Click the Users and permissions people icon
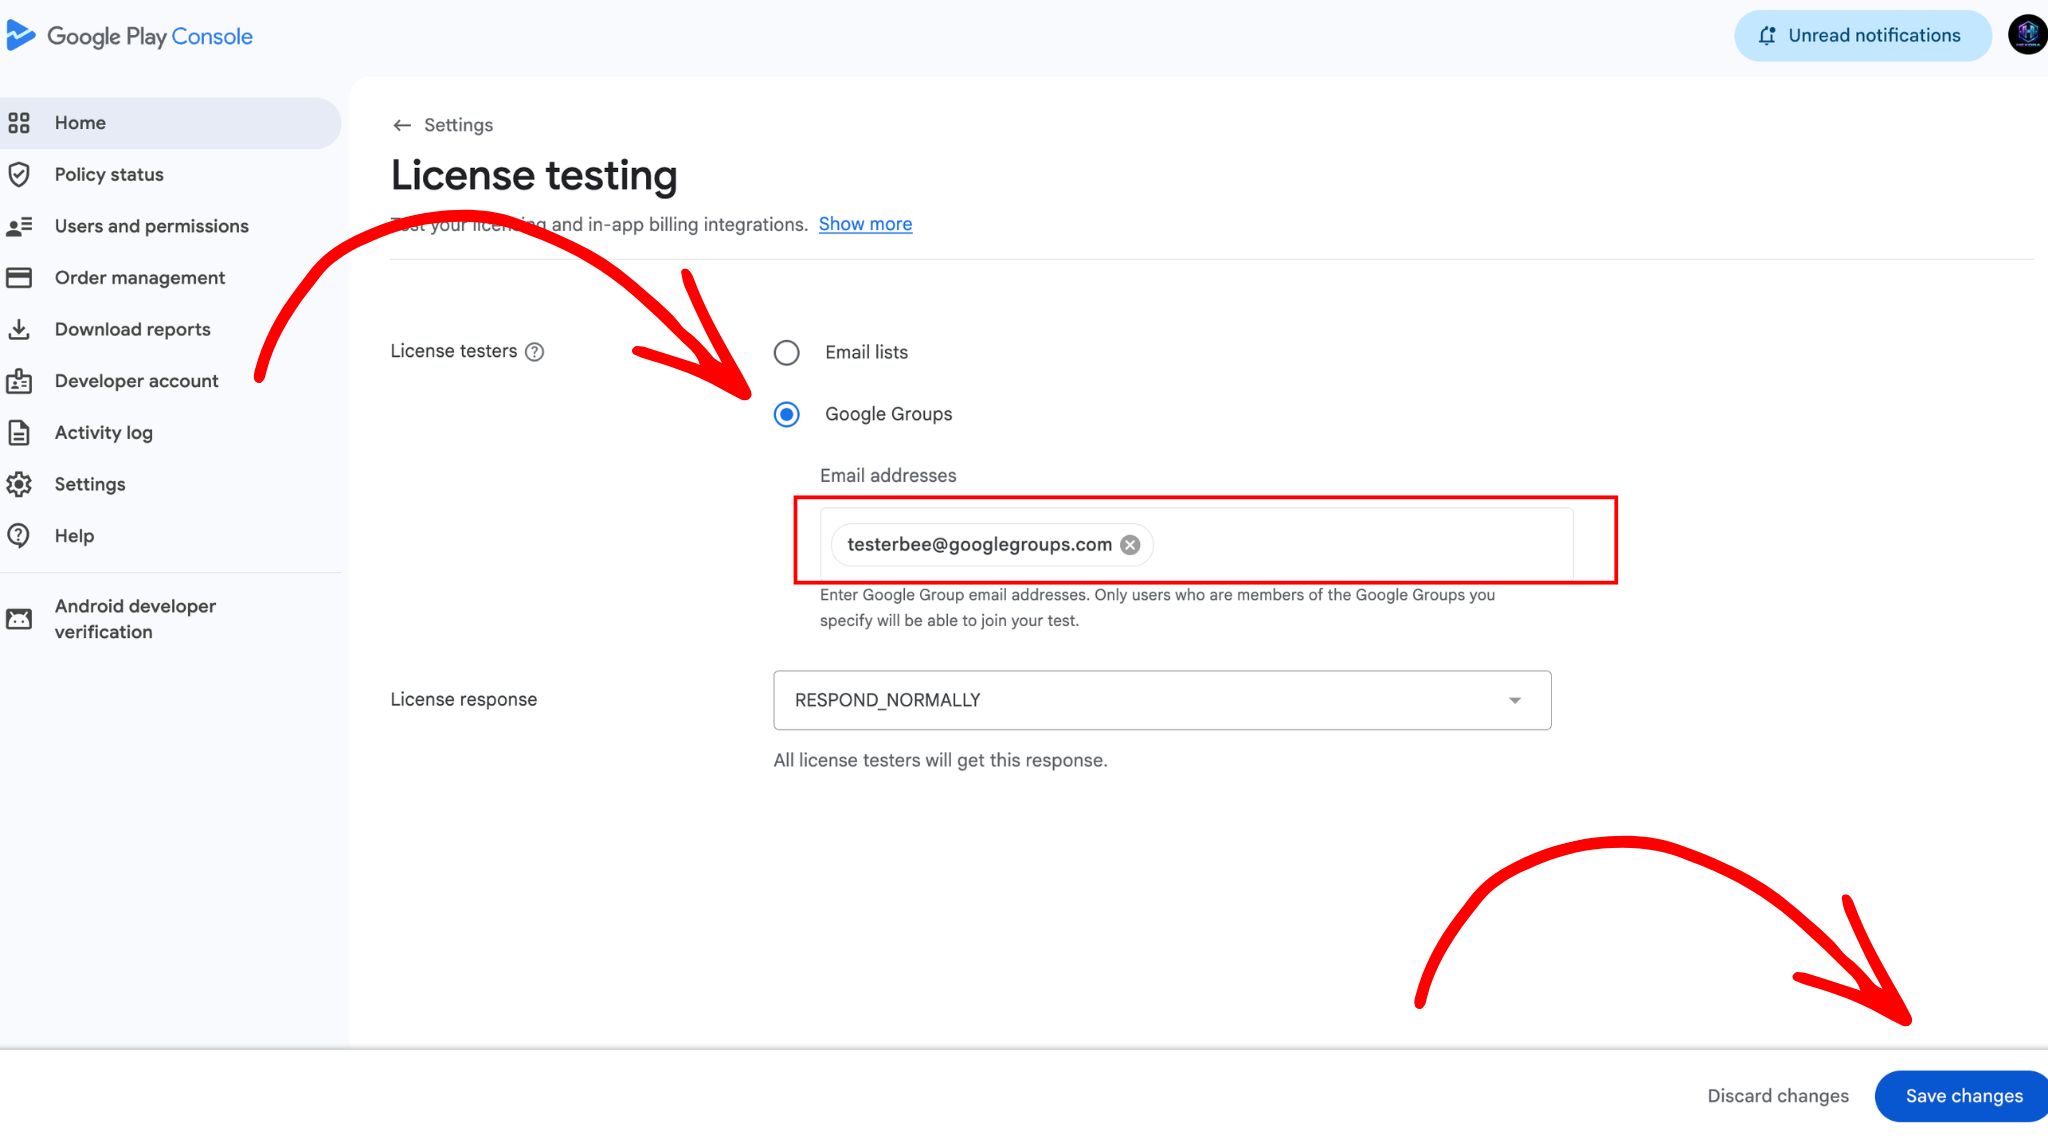The width and height of the screenshot is (2048, 1143). (x=19, y=226)
